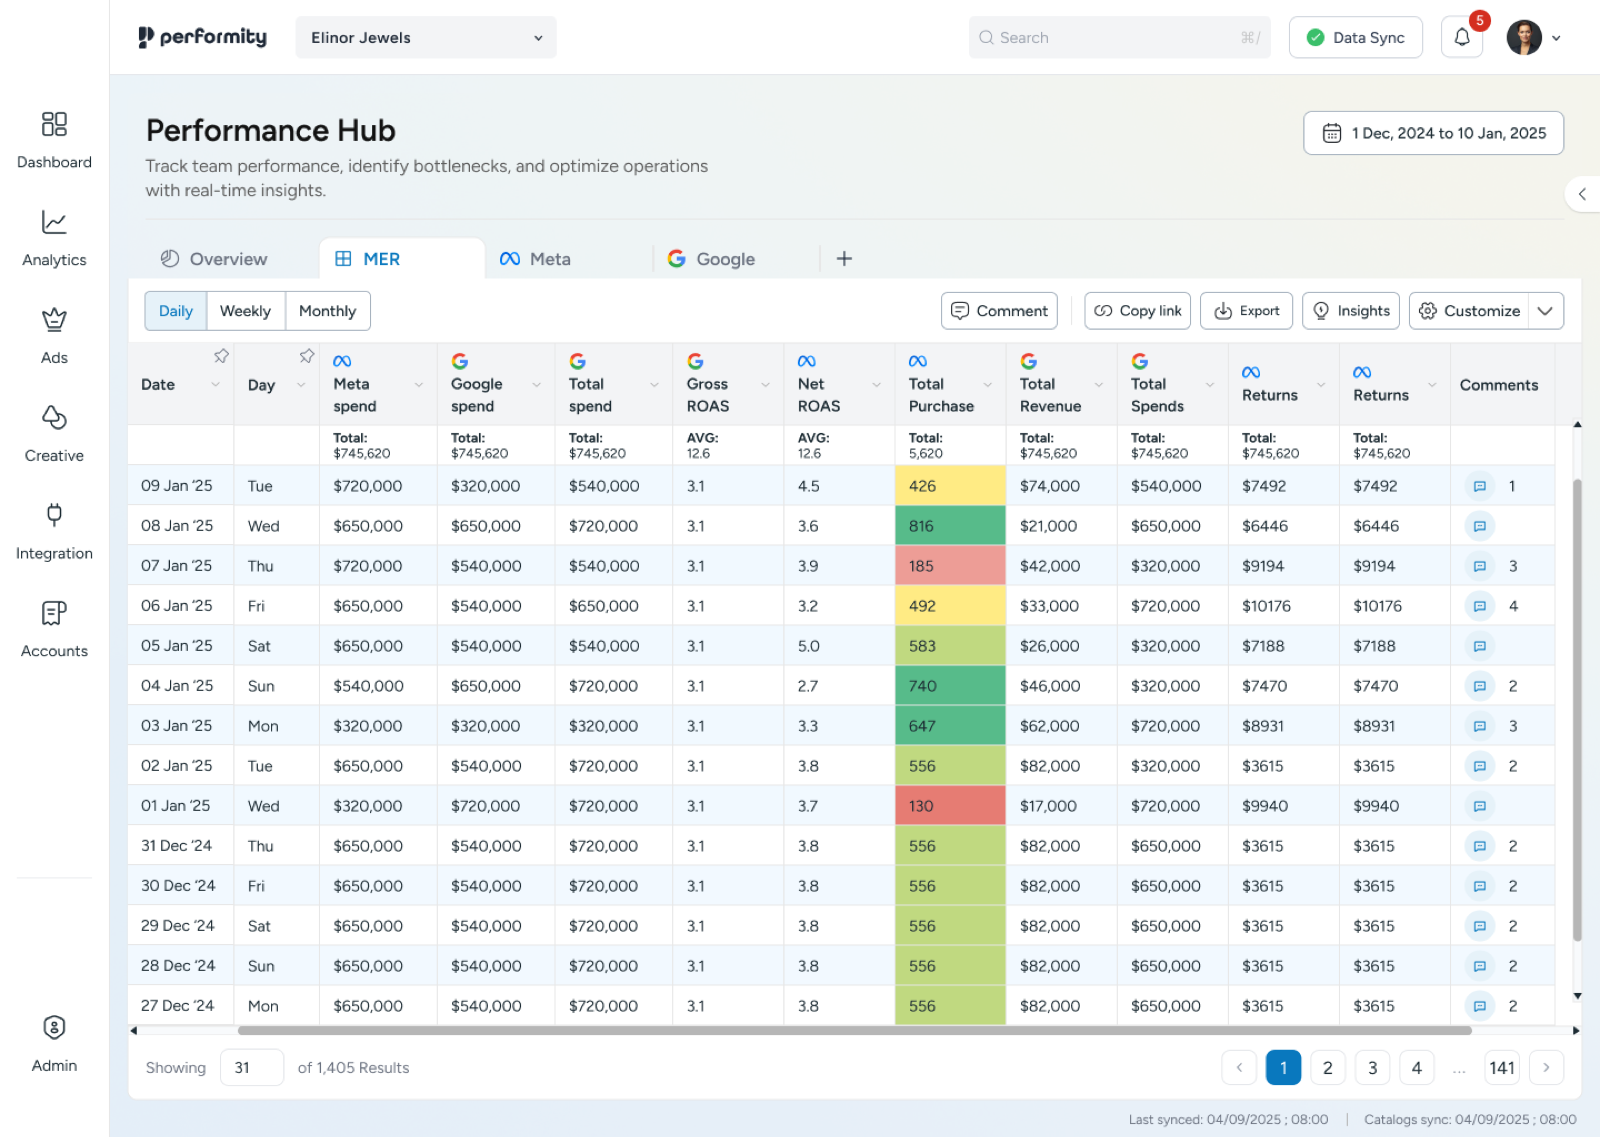Go to results page 2
Screen dimensions: 1600x1137
(1328, 1067)
